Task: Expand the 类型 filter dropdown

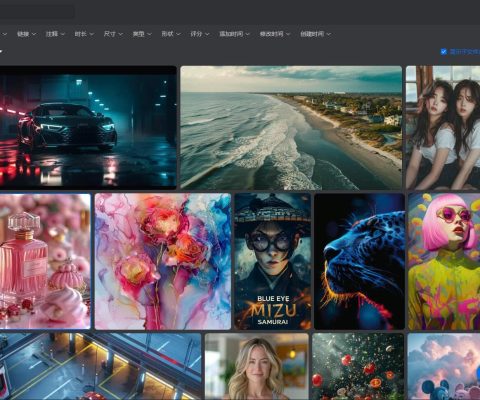Action: 142,34
